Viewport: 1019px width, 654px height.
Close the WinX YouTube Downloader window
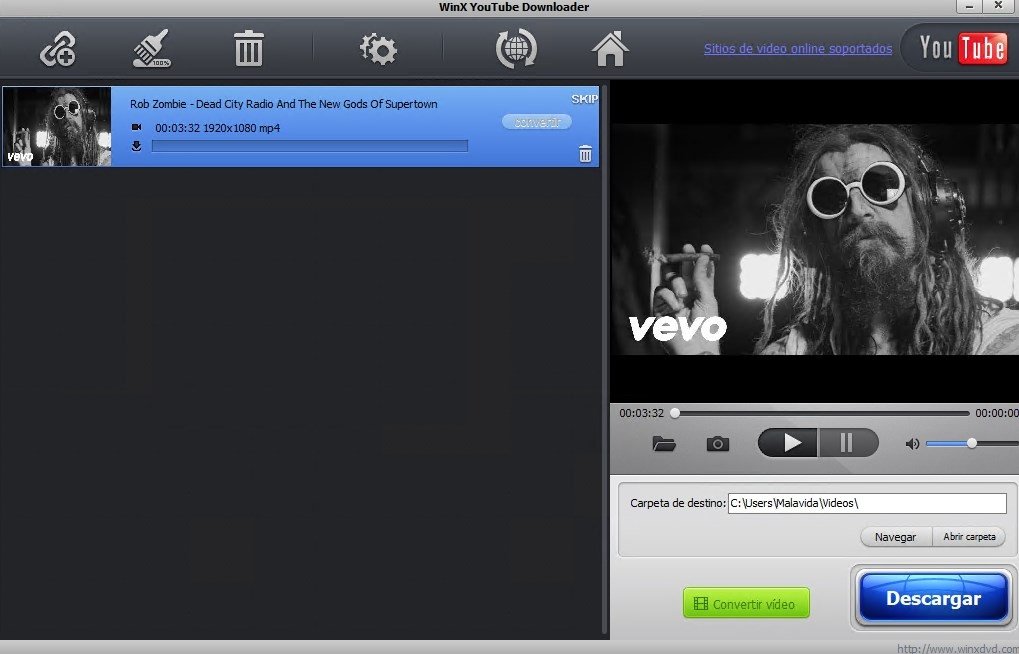[998, 7]
